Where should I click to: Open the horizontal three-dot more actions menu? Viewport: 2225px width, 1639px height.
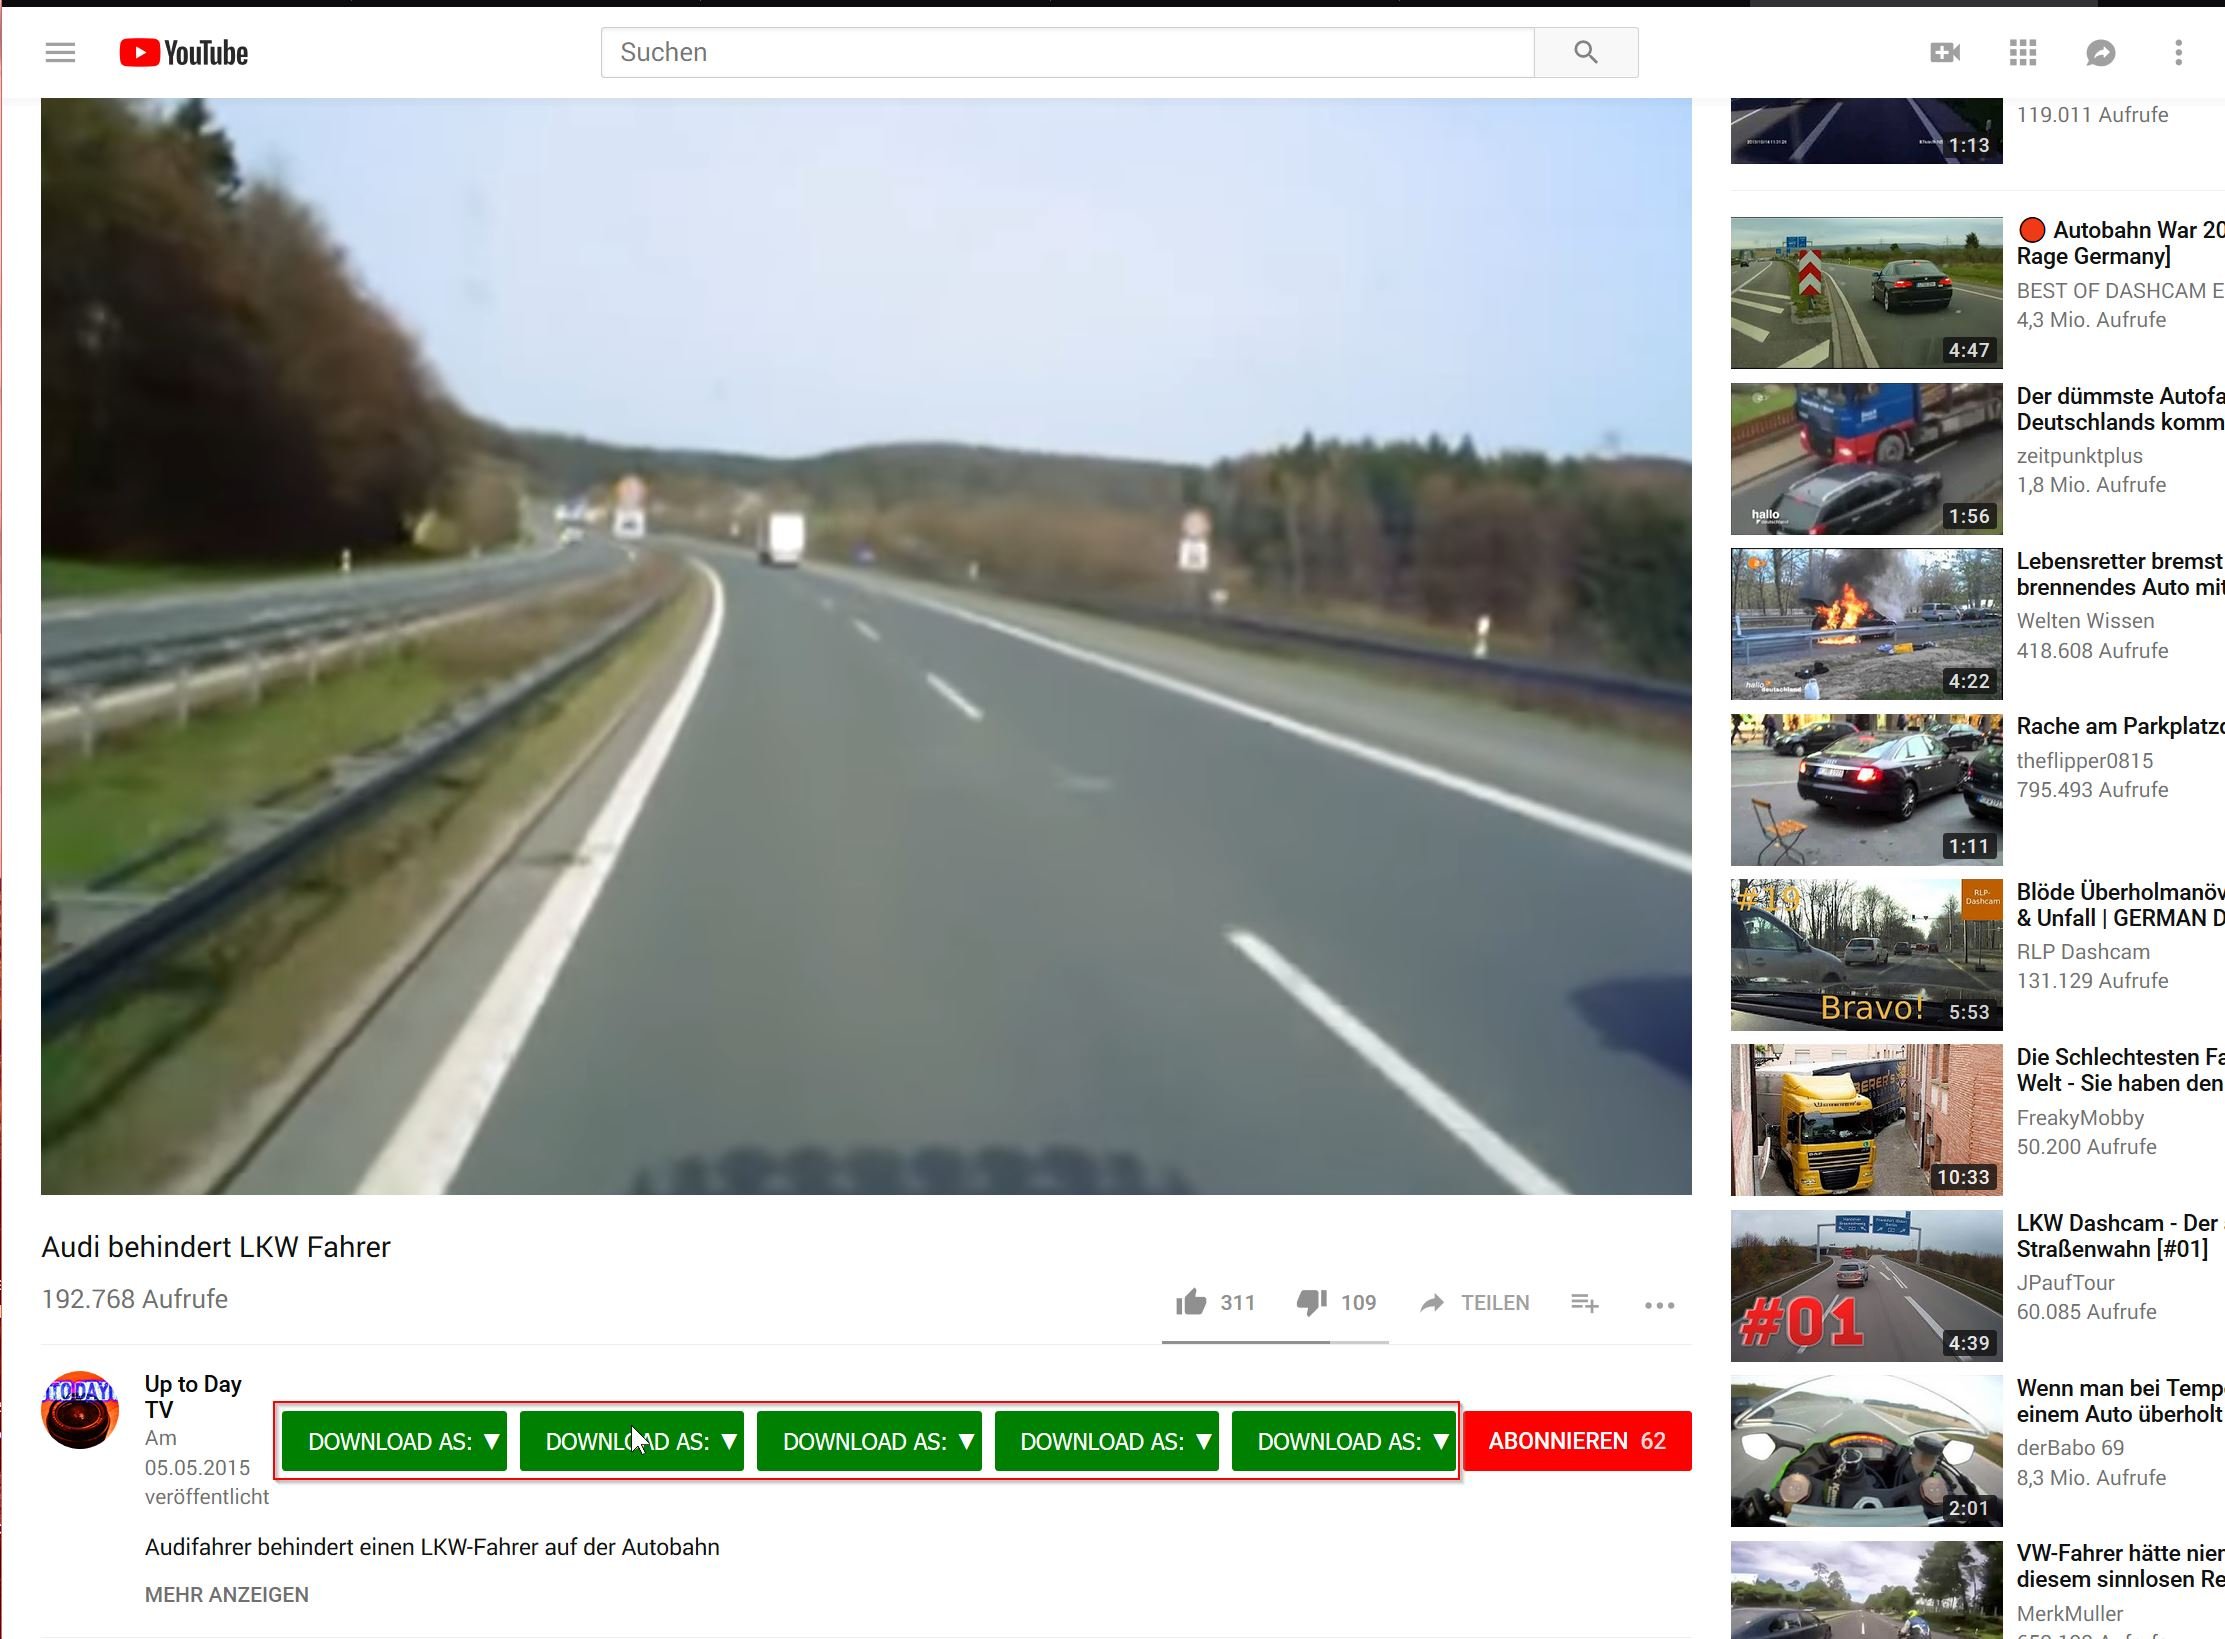click(x=1659, y=1304)
